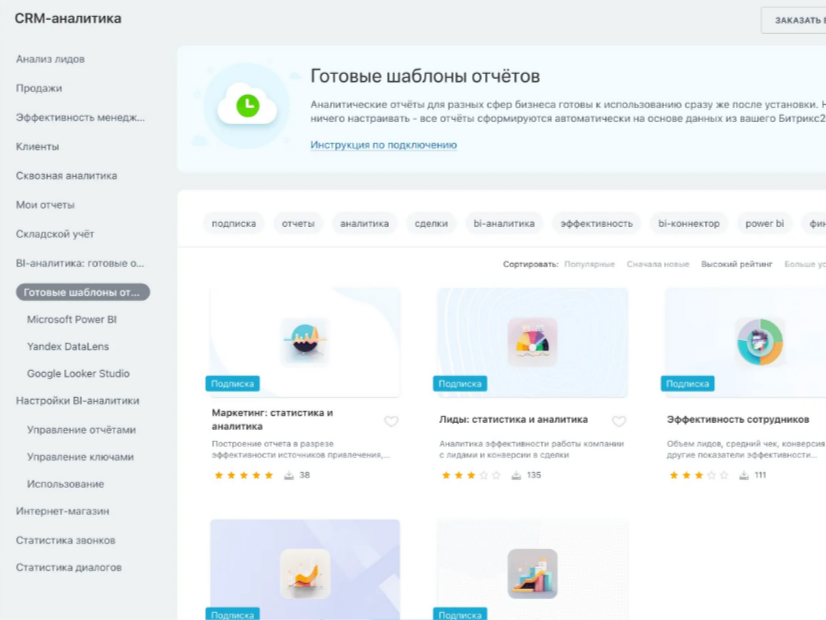Open the Маркетинг template chart icon

(x=305, y=342)
